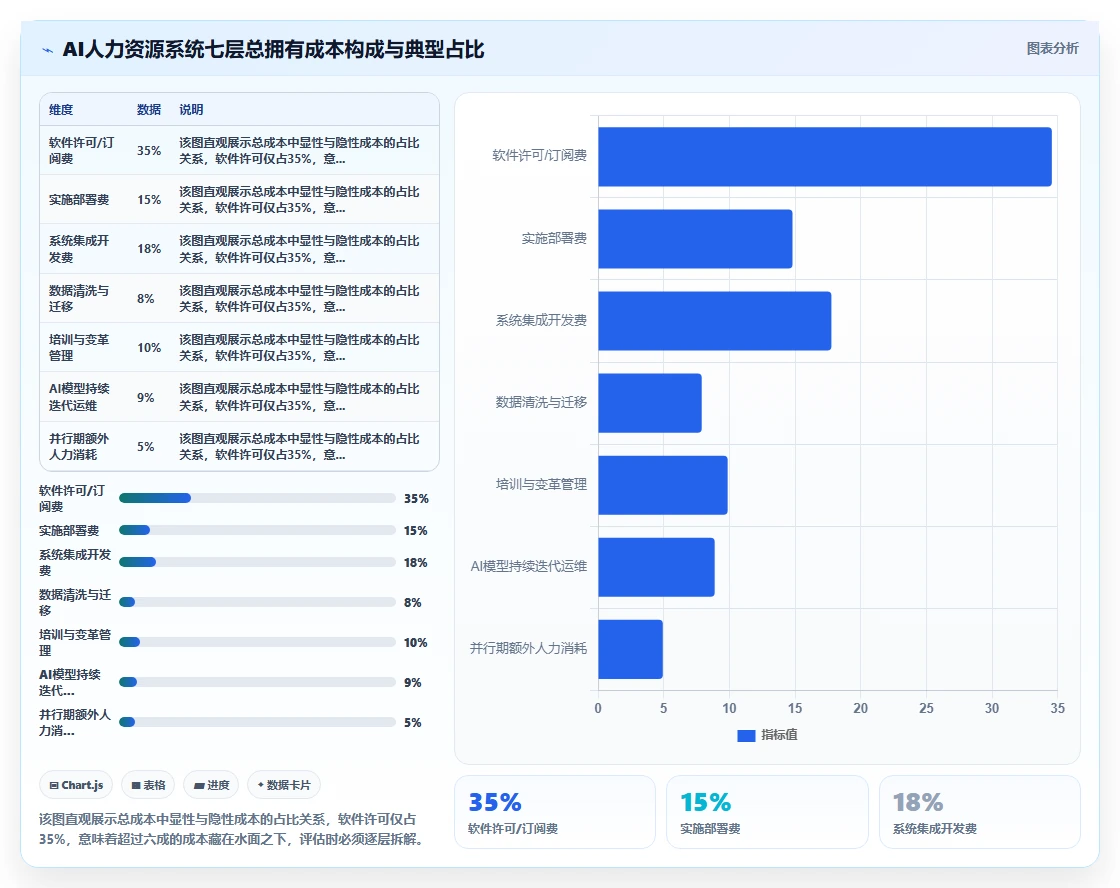Click the 数据清洗与迁移 progress bar

coord(257,602)
